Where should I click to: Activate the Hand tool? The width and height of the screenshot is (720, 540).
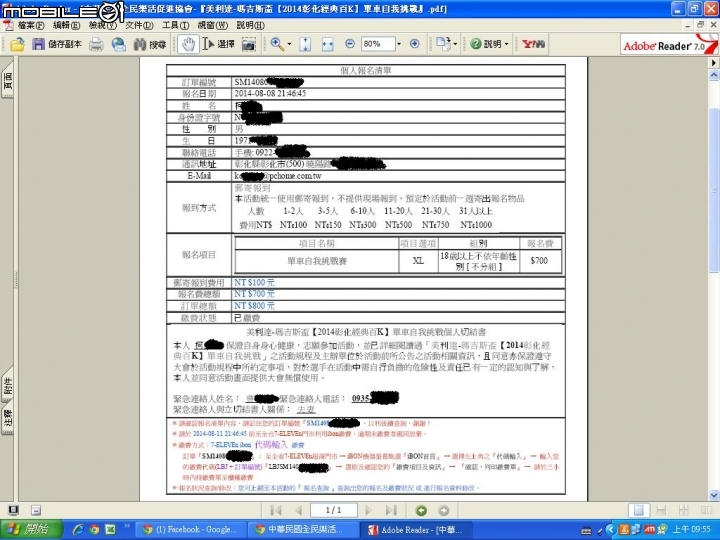click(x=188, y=44)
